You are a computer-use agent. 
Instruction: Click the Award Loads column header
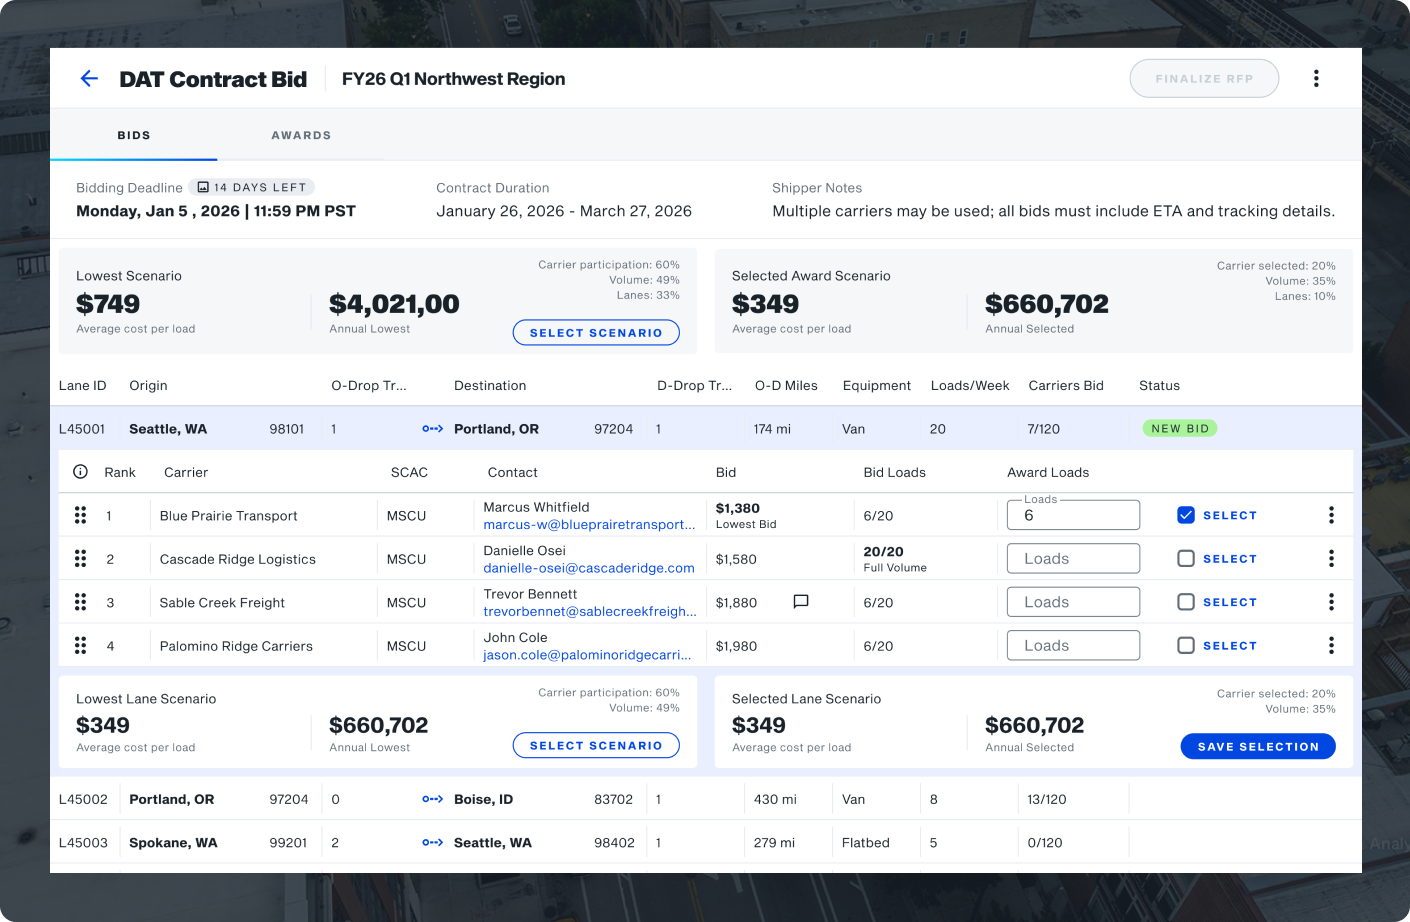pos(1048,473)
